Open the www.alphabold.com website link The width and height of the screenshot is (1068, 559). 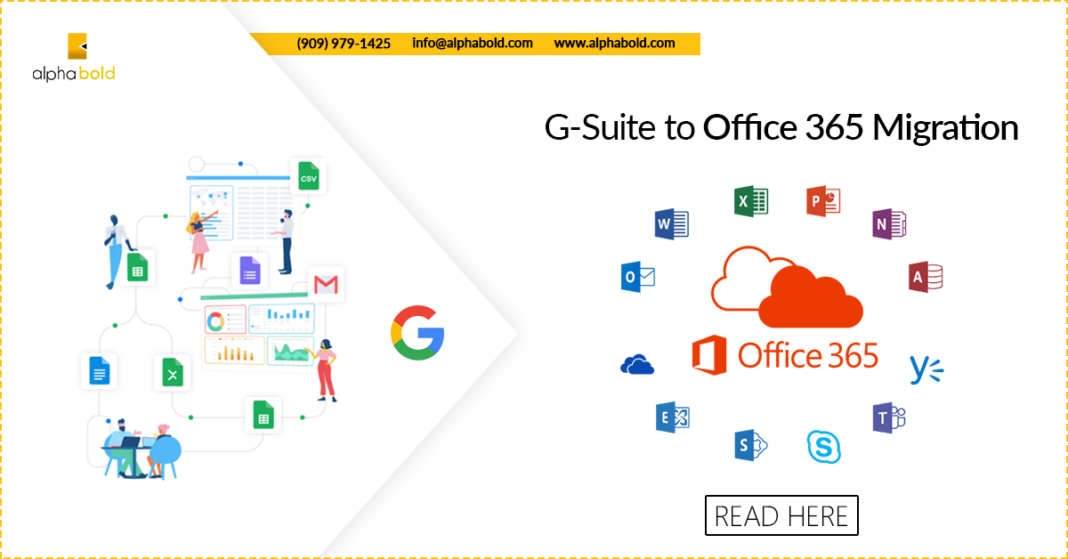pos(614,44)
